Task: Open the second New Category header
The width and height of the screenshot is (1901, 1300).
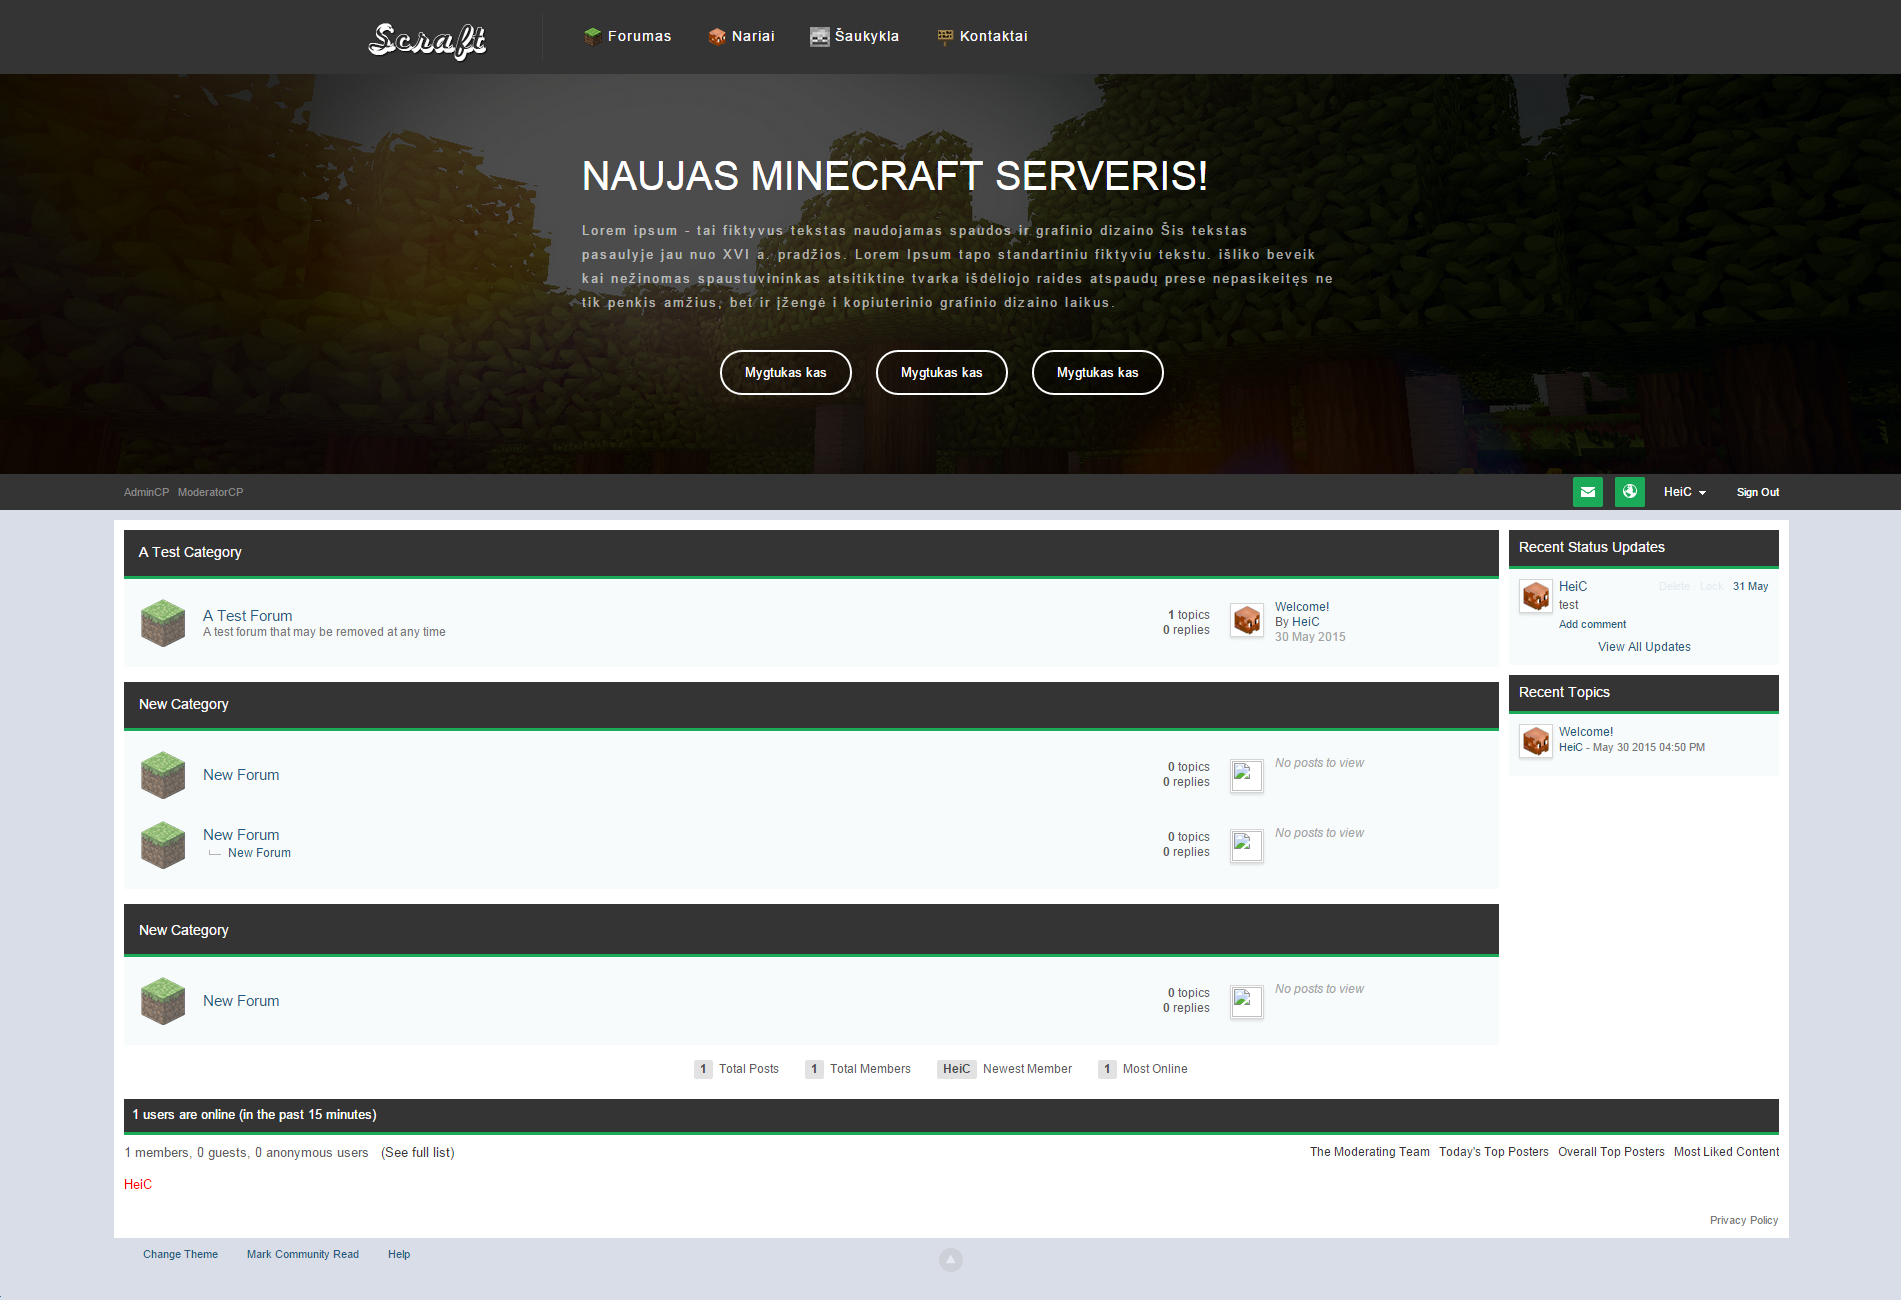Action: (x=184, y=930)
